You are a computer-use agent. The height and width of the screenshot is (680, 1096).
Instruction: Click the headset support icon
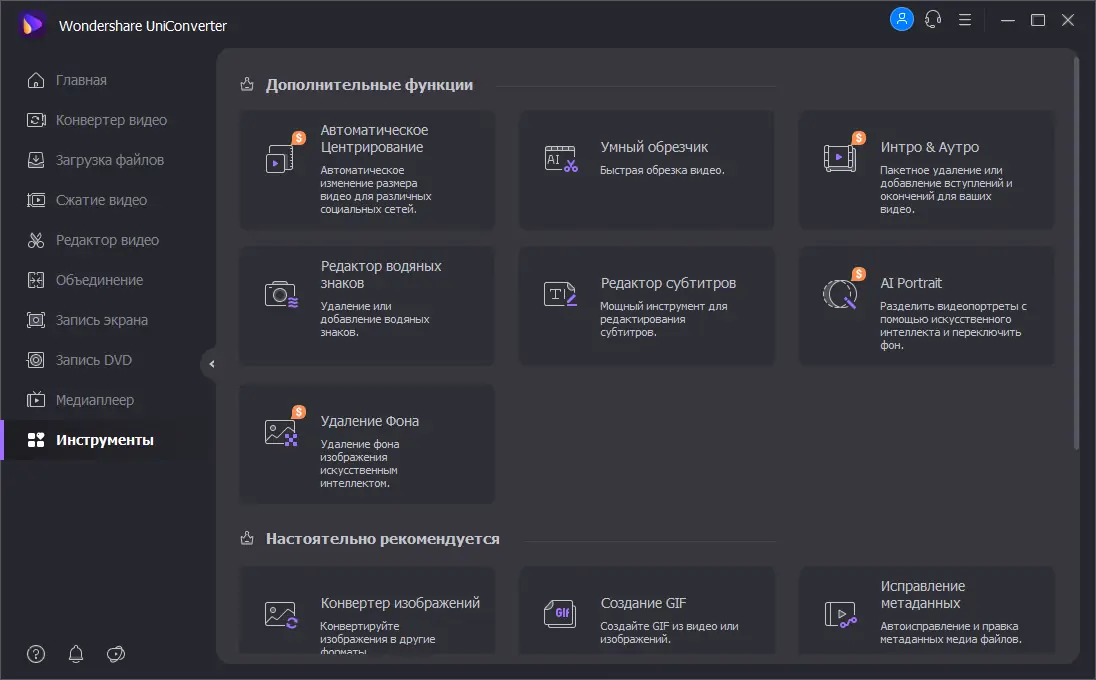(x=933, y=19)
